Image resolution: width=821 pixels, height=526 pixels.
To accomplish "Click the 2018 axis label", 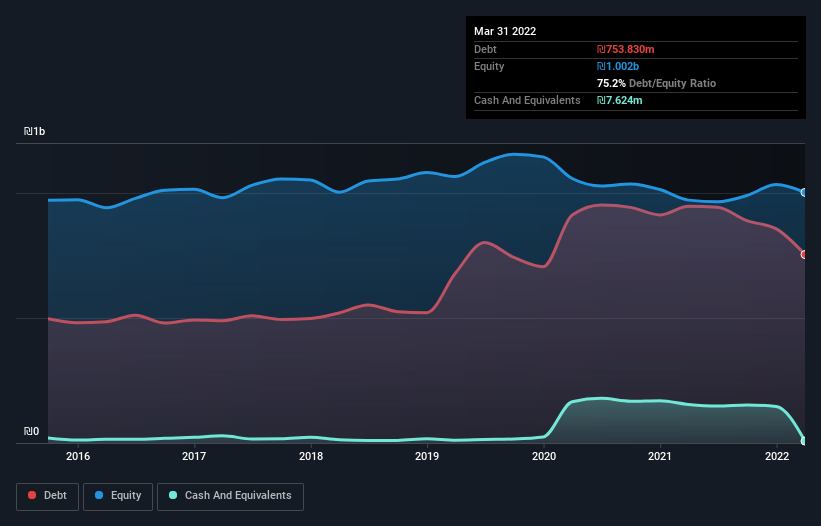I will (311, 456).
